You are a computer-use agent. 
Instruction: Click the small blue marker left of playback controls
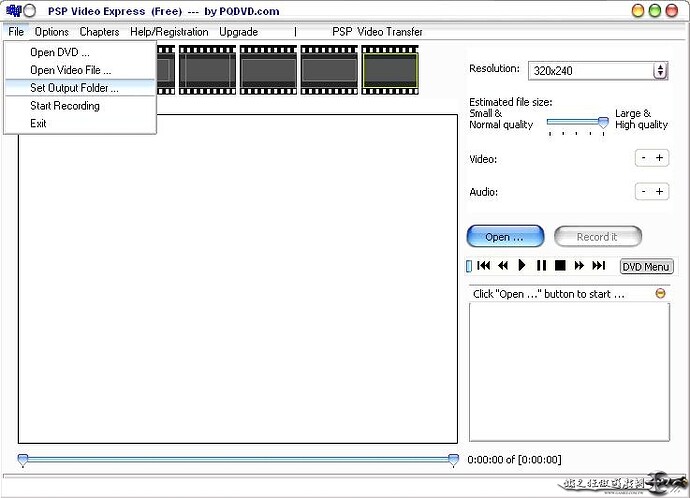coord(469,266)
